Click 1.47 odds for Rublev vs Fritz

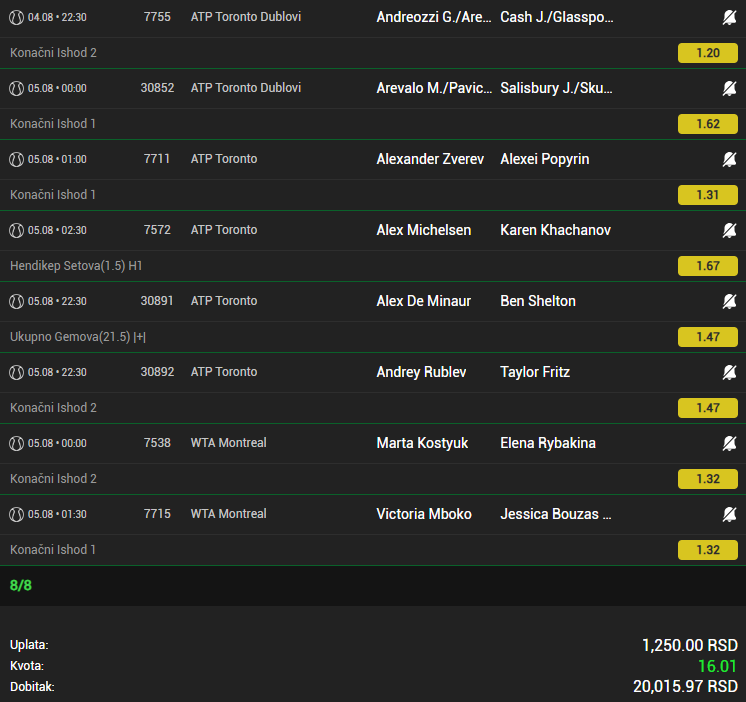(707, 408)
